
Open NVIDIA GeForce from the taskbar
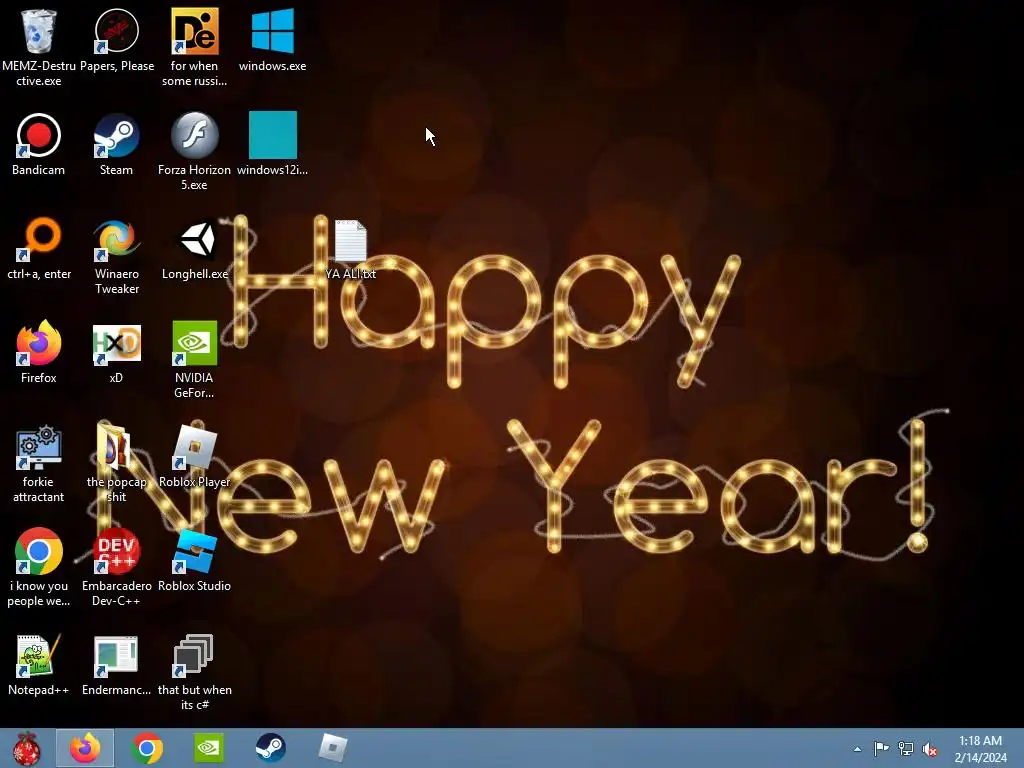pyautogui.click(x=209, y=748)
